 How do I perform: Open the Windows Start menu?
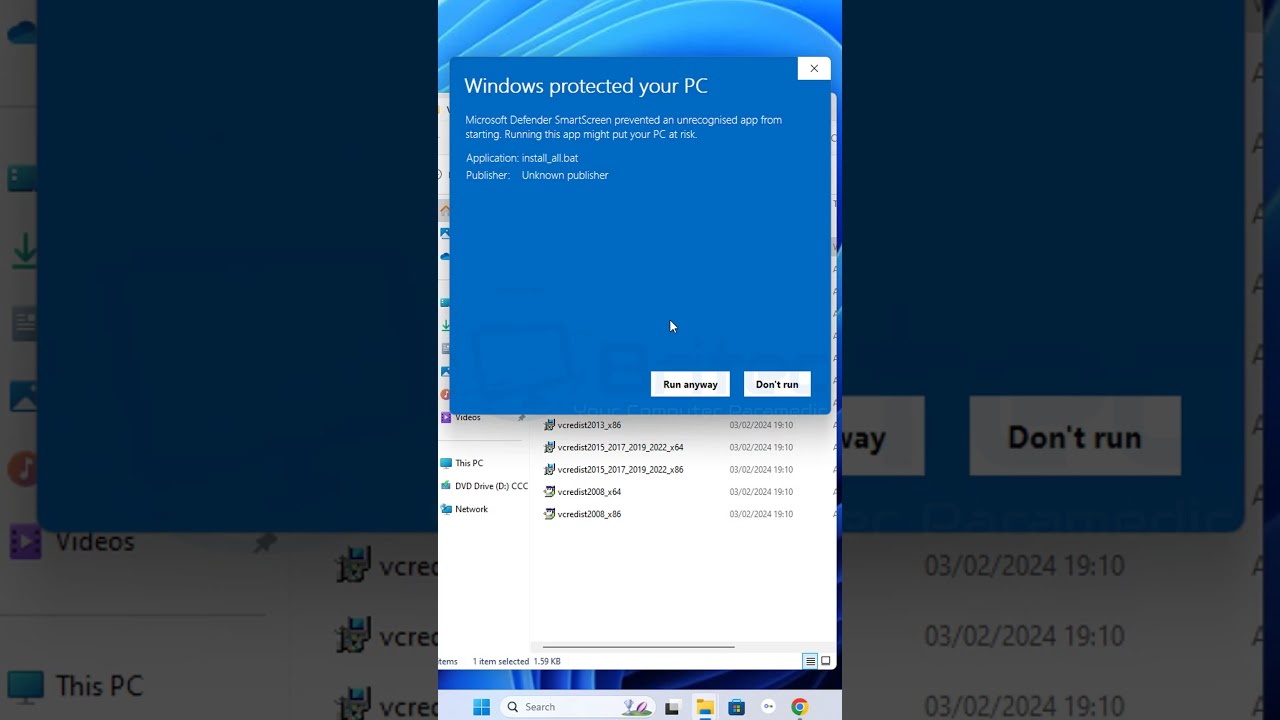[481, 707]
